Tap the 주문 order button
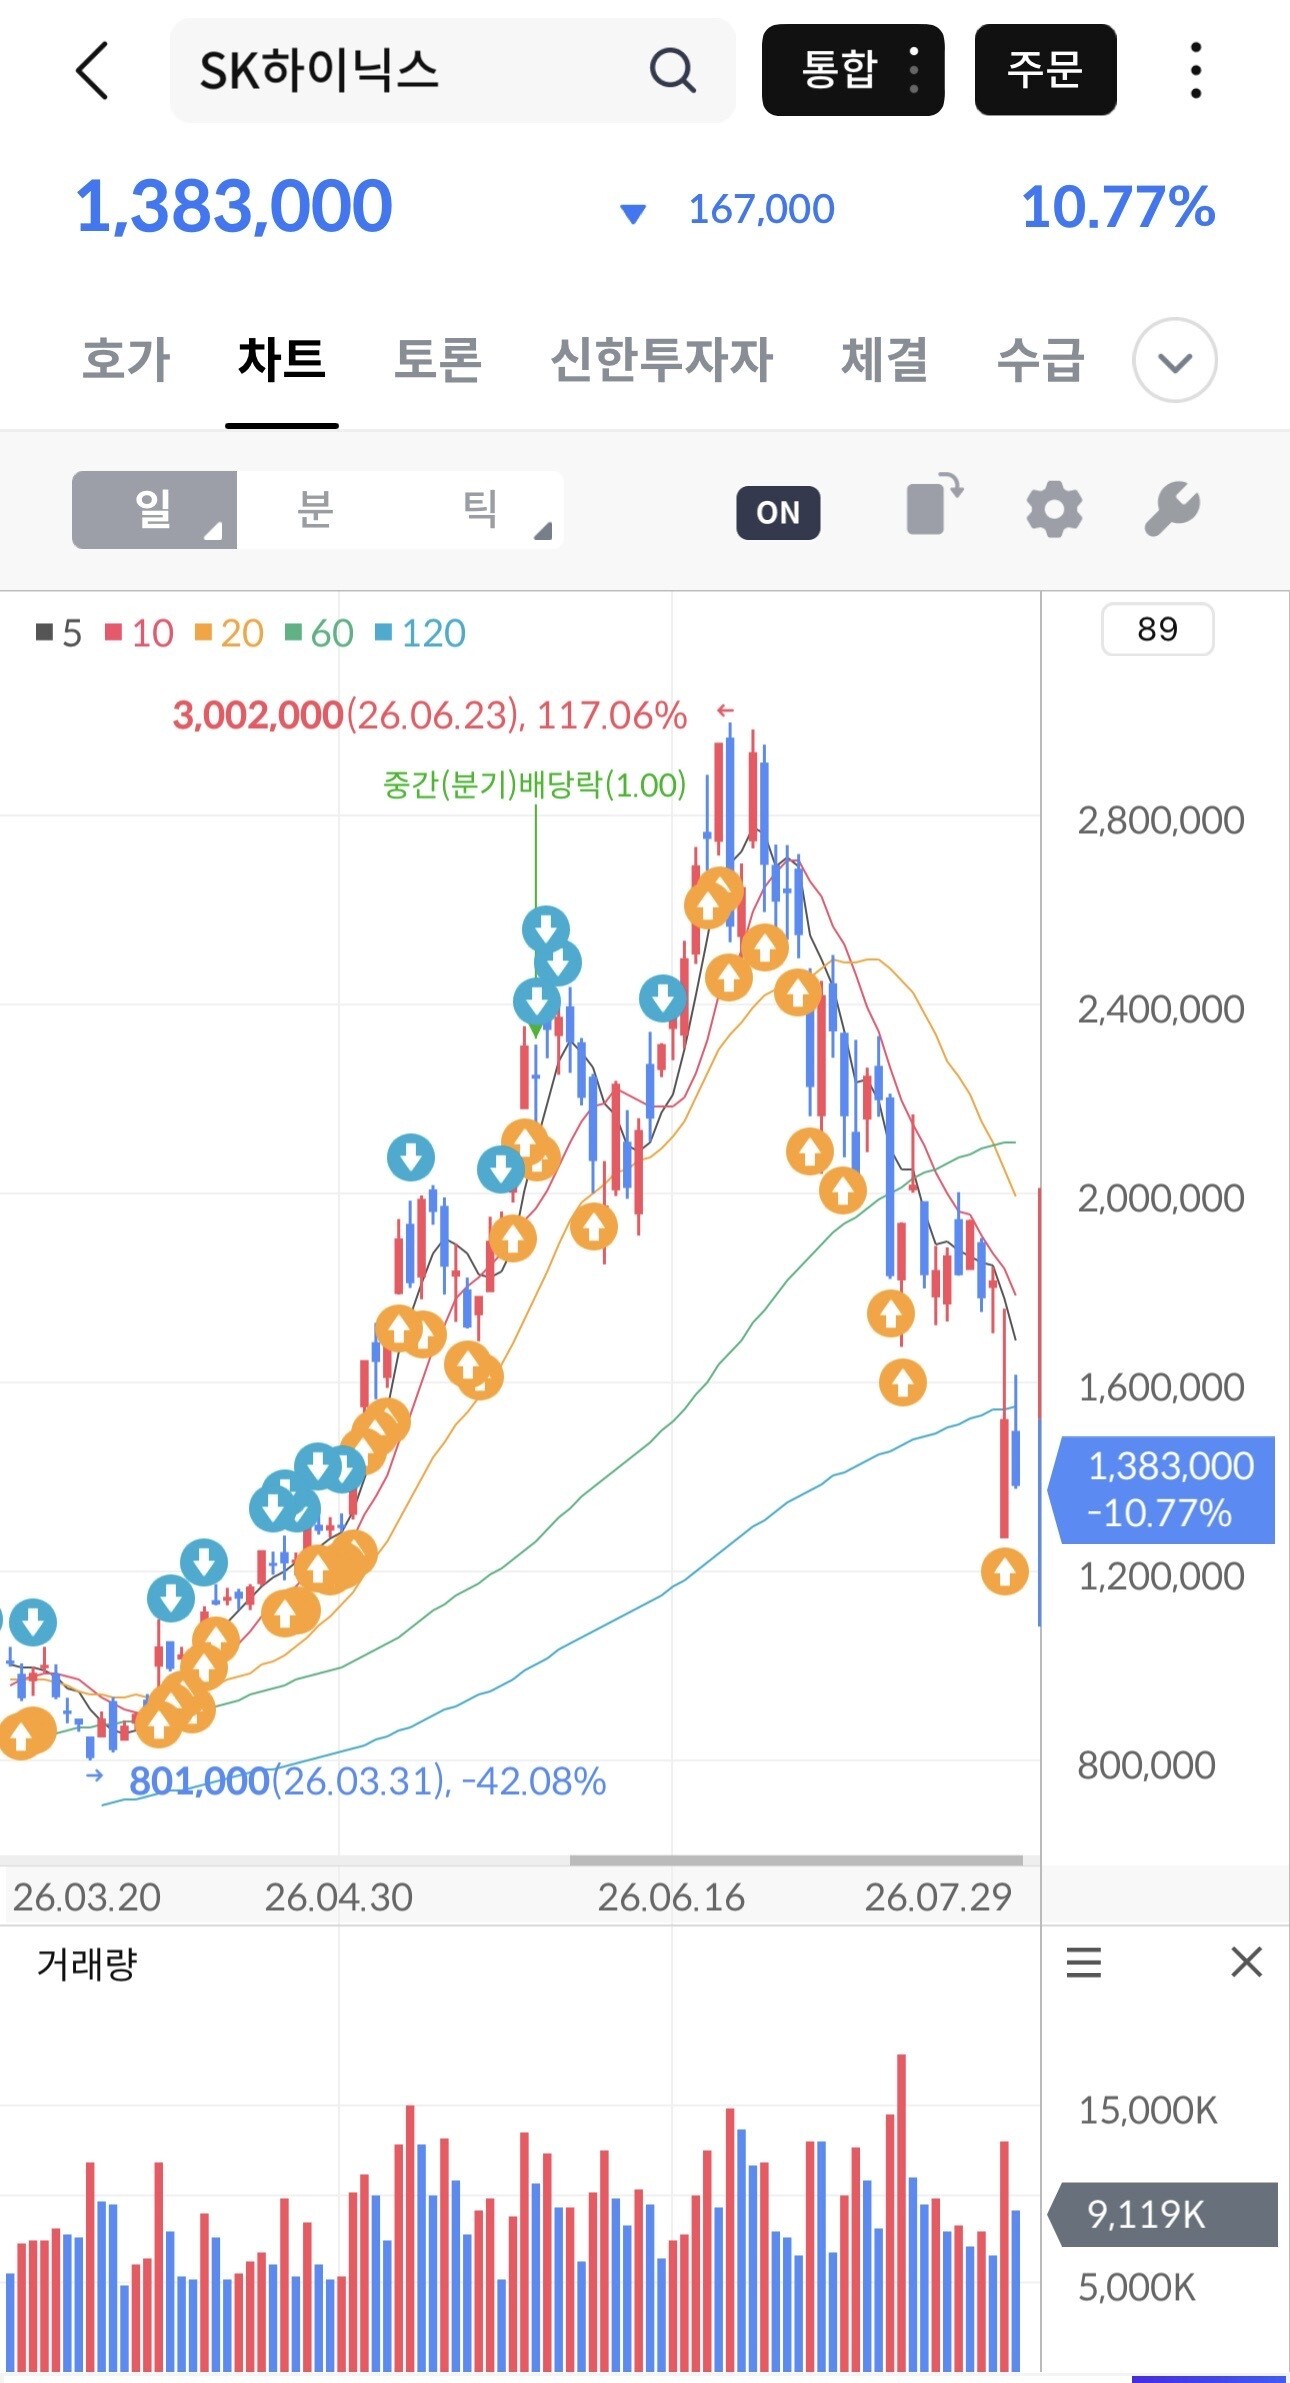This screenshot has width=1290, height=2383. click(1045, 70)
